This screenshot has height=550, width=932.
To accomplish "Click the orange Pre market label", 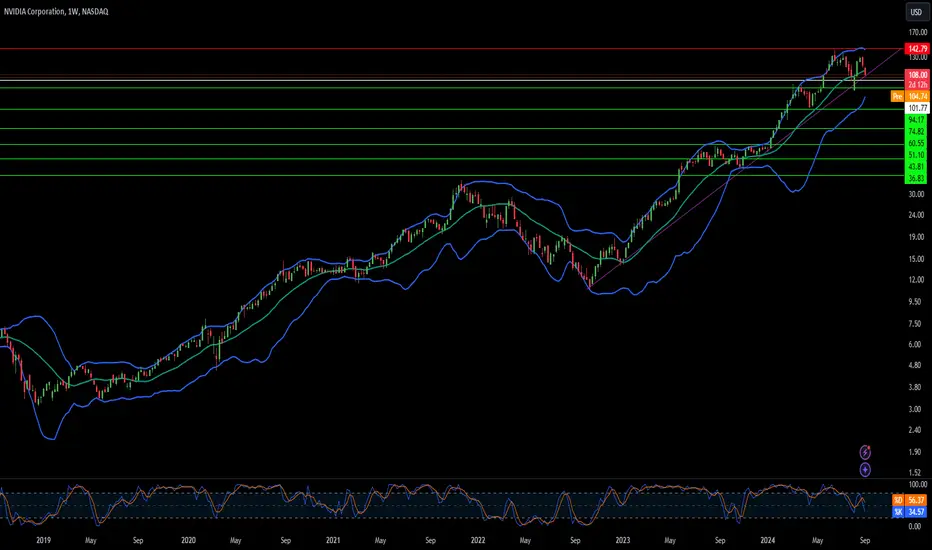I will pos(897,96).
